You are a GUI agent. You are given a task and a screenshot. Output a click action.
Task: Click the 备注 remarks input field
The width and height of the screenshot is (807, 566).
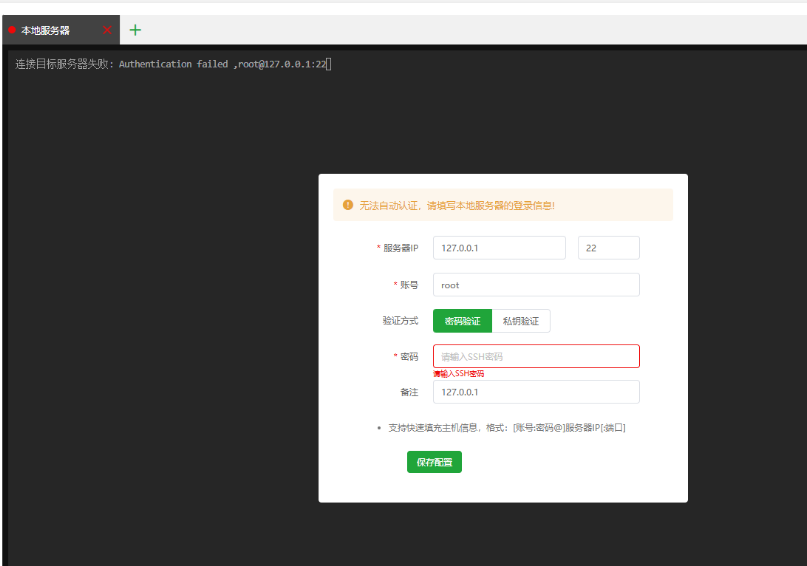coord(535,392)
